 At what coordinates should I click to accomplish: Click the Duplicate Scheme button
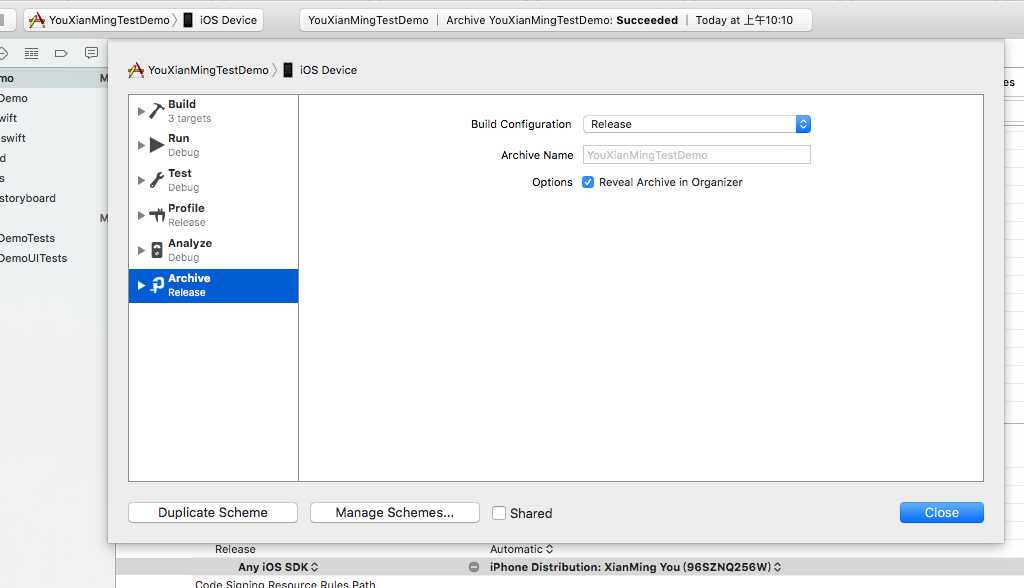213,513
